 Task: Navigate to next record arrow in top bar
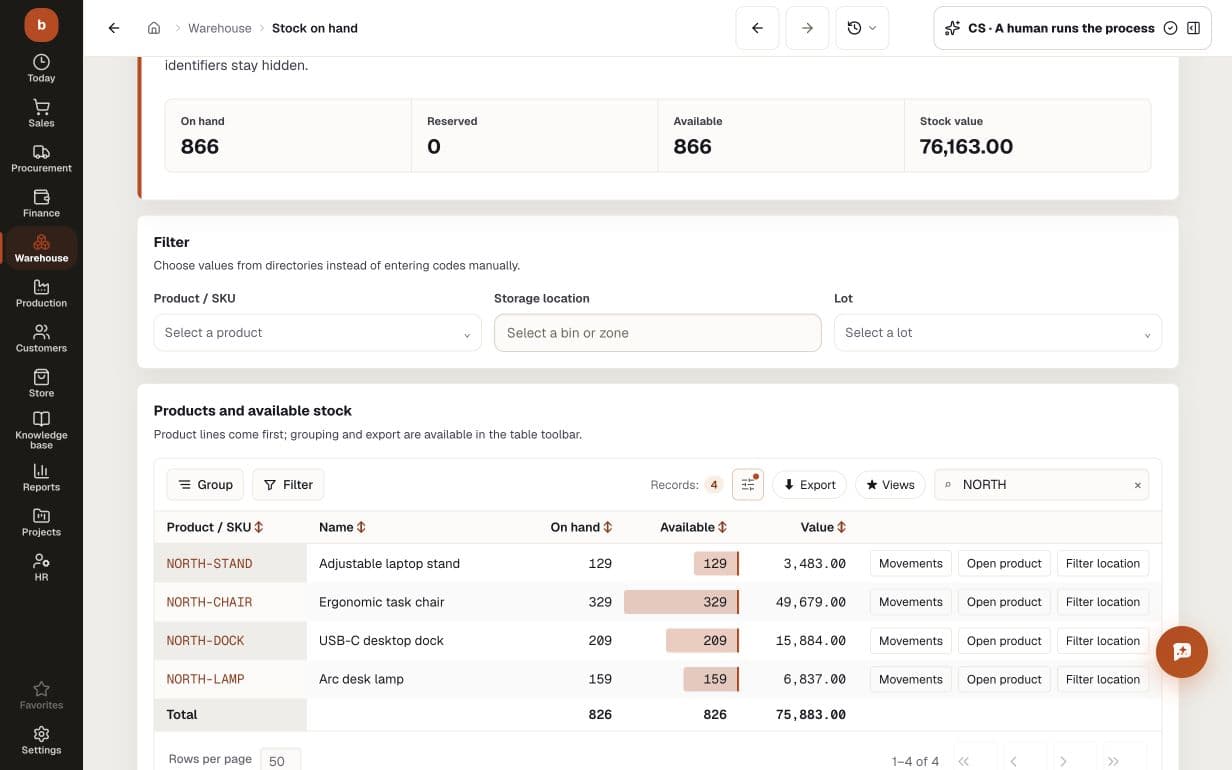pyautogui.click(x=807, y=28)
